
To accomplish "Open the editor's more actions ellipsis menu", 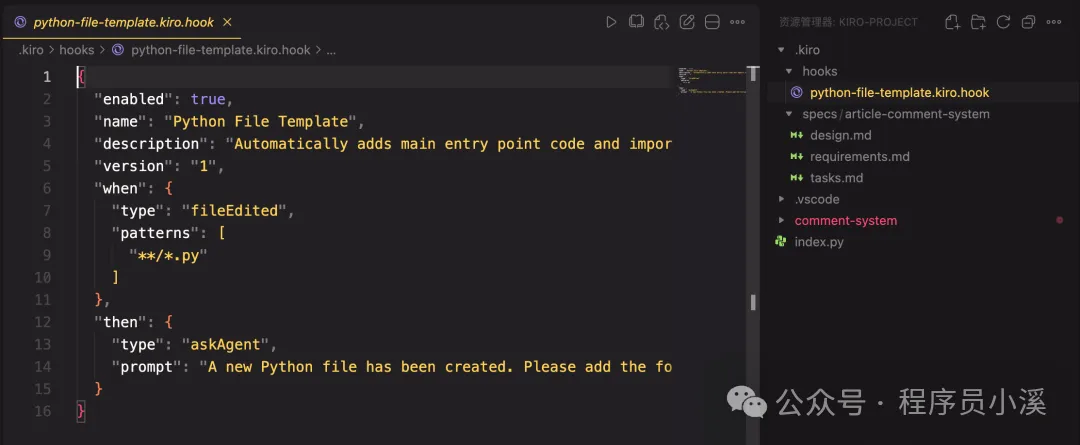I will [737, 22].
